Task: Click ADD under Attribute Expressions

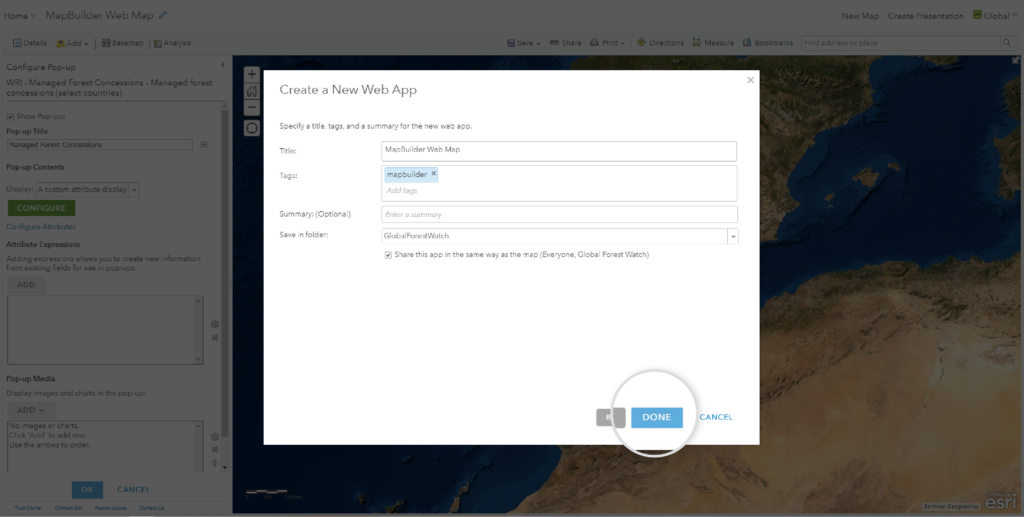Action: click(x=26, y=285)
